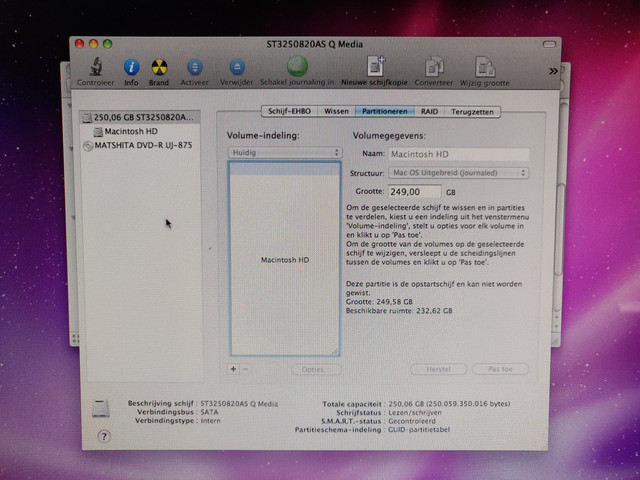Click 'ST3250820AS Q Media' description value

point(239,404)
